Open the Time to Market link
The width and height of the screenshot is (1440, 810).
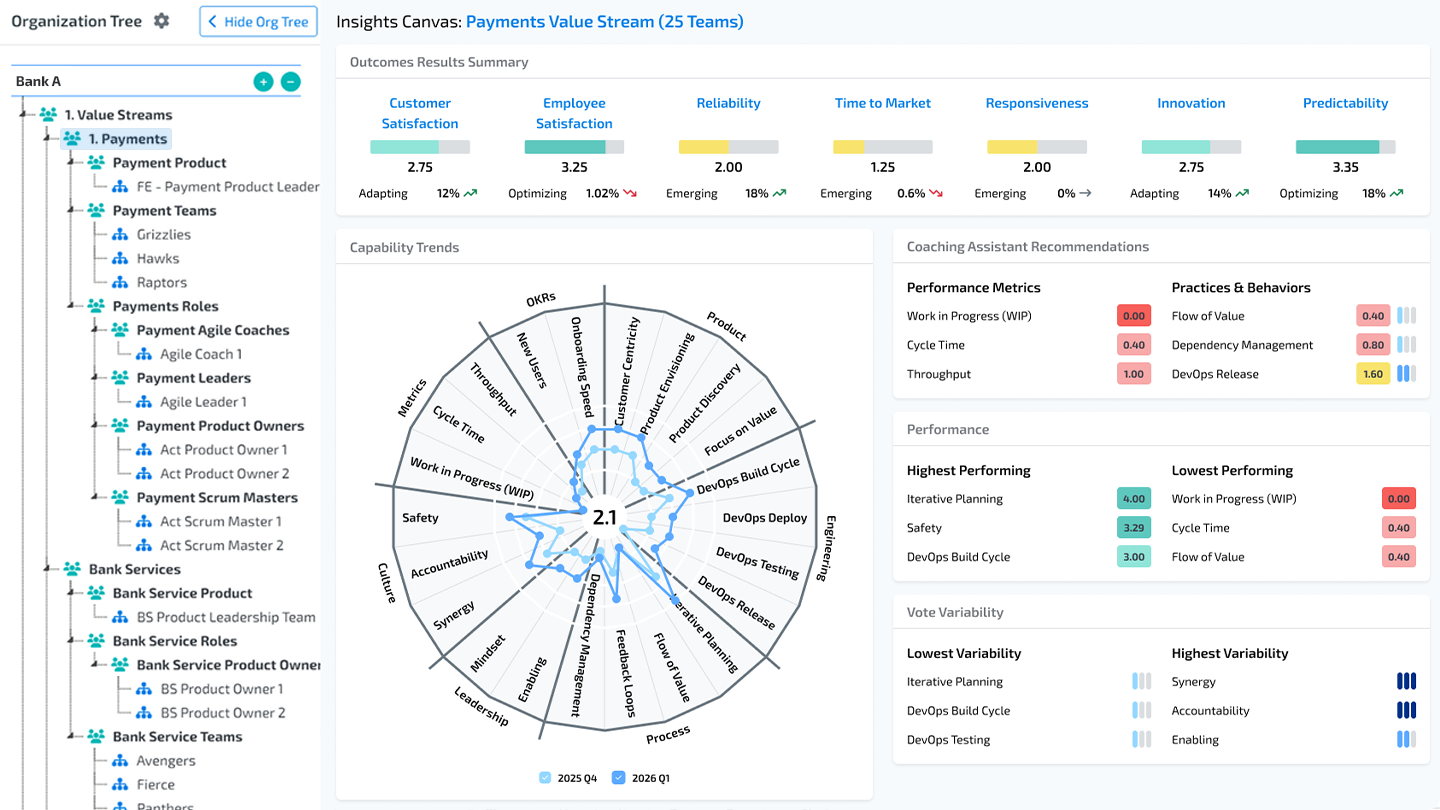point(882,103)
